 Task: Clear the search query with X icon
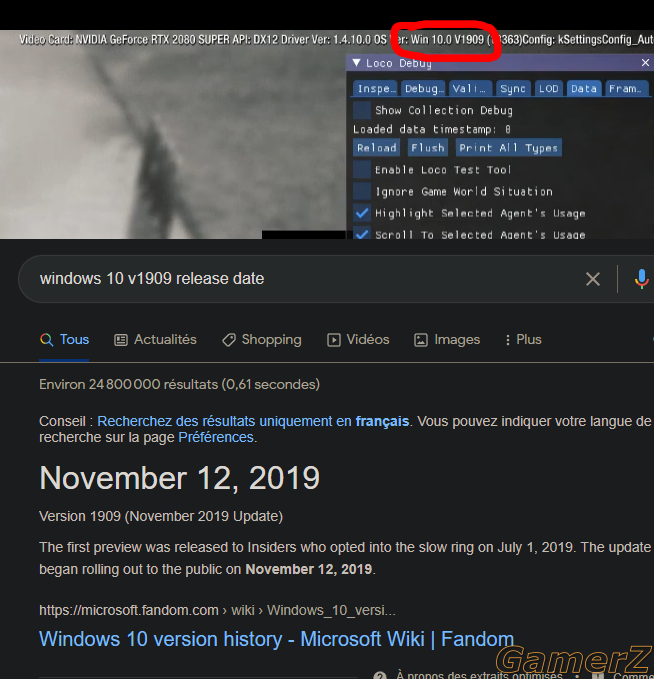pyautogui.click(x=592, y=279)
